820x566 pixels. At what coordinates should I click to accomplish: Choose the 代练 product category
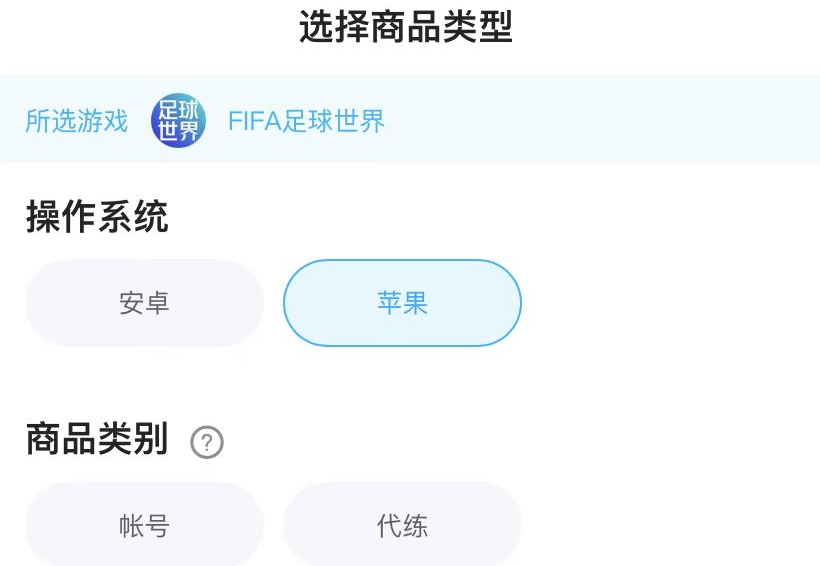[402, 526]
